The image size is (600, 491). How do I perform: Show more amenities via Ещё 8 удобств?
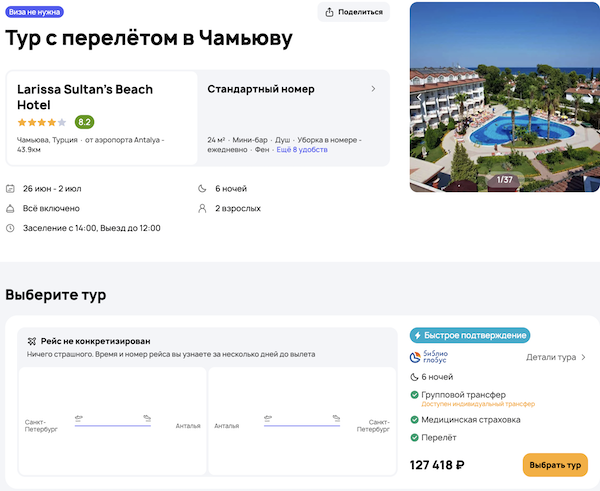point(302,149)
